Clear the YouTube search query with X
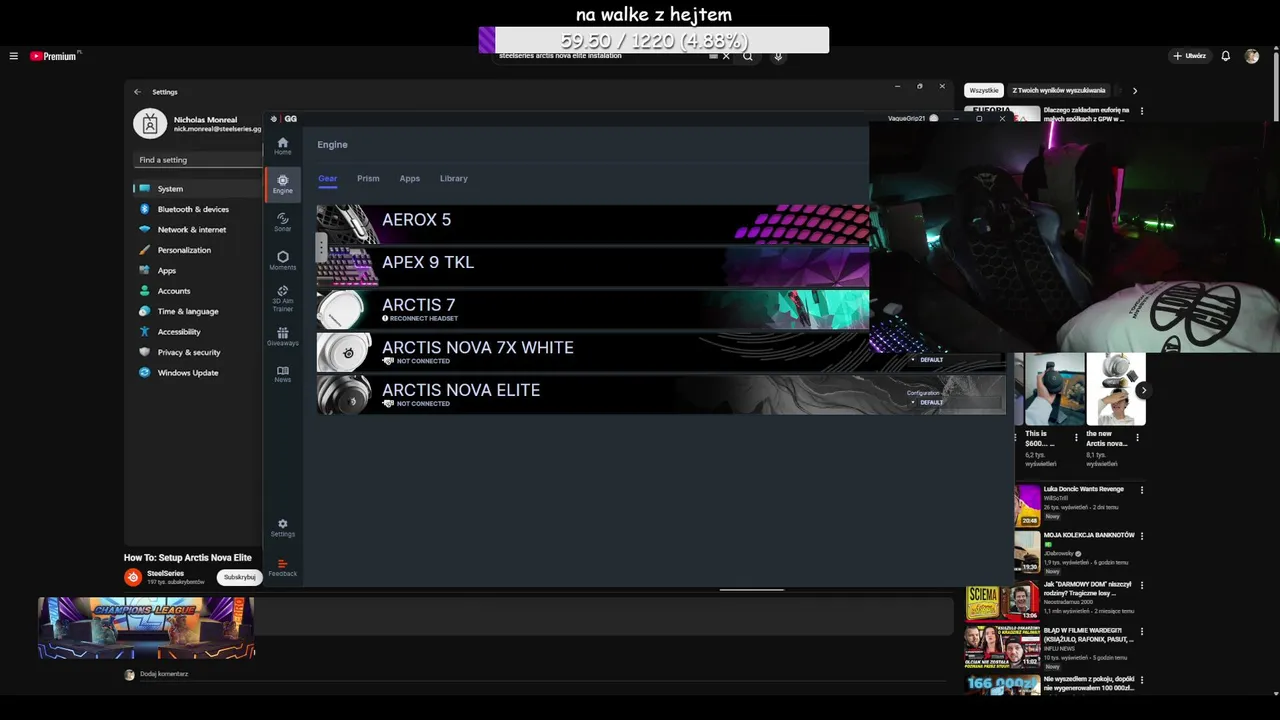 point(726,56)
